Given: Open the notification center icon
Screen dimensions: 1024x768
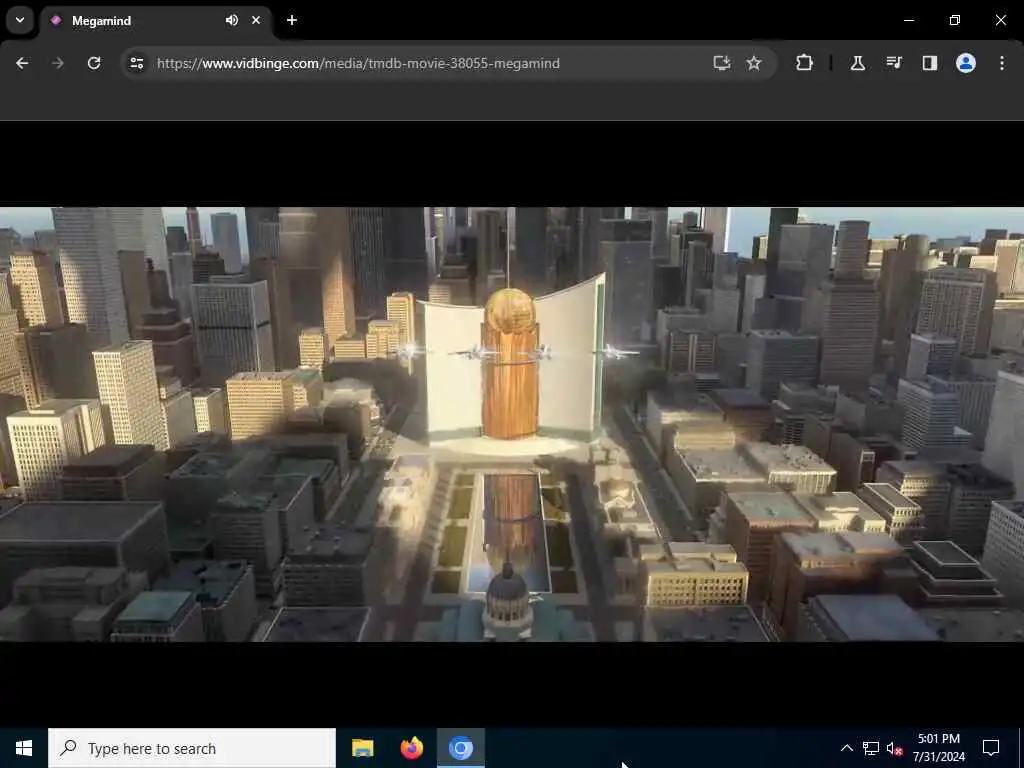Looking at the screenshot, I should click(991, 748).
